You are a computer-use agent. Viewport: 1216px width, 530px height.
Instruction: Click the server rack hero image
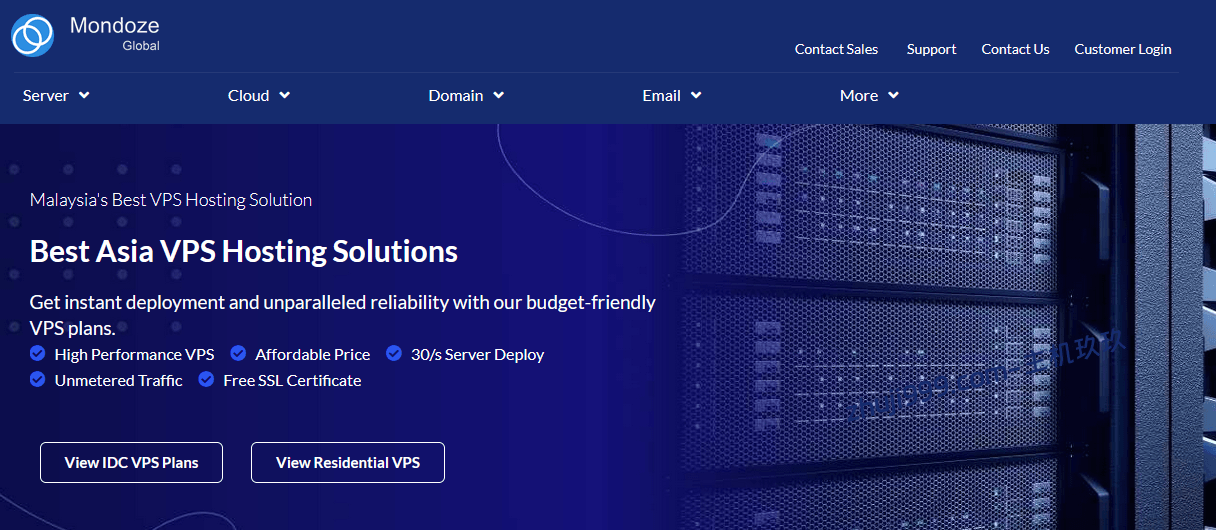940,320
